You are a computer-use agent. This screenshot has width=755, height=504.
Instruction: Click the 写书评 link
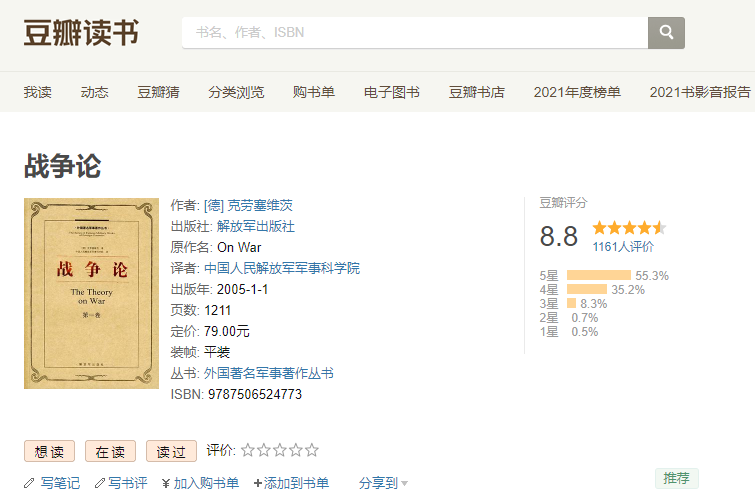[128, 483]
